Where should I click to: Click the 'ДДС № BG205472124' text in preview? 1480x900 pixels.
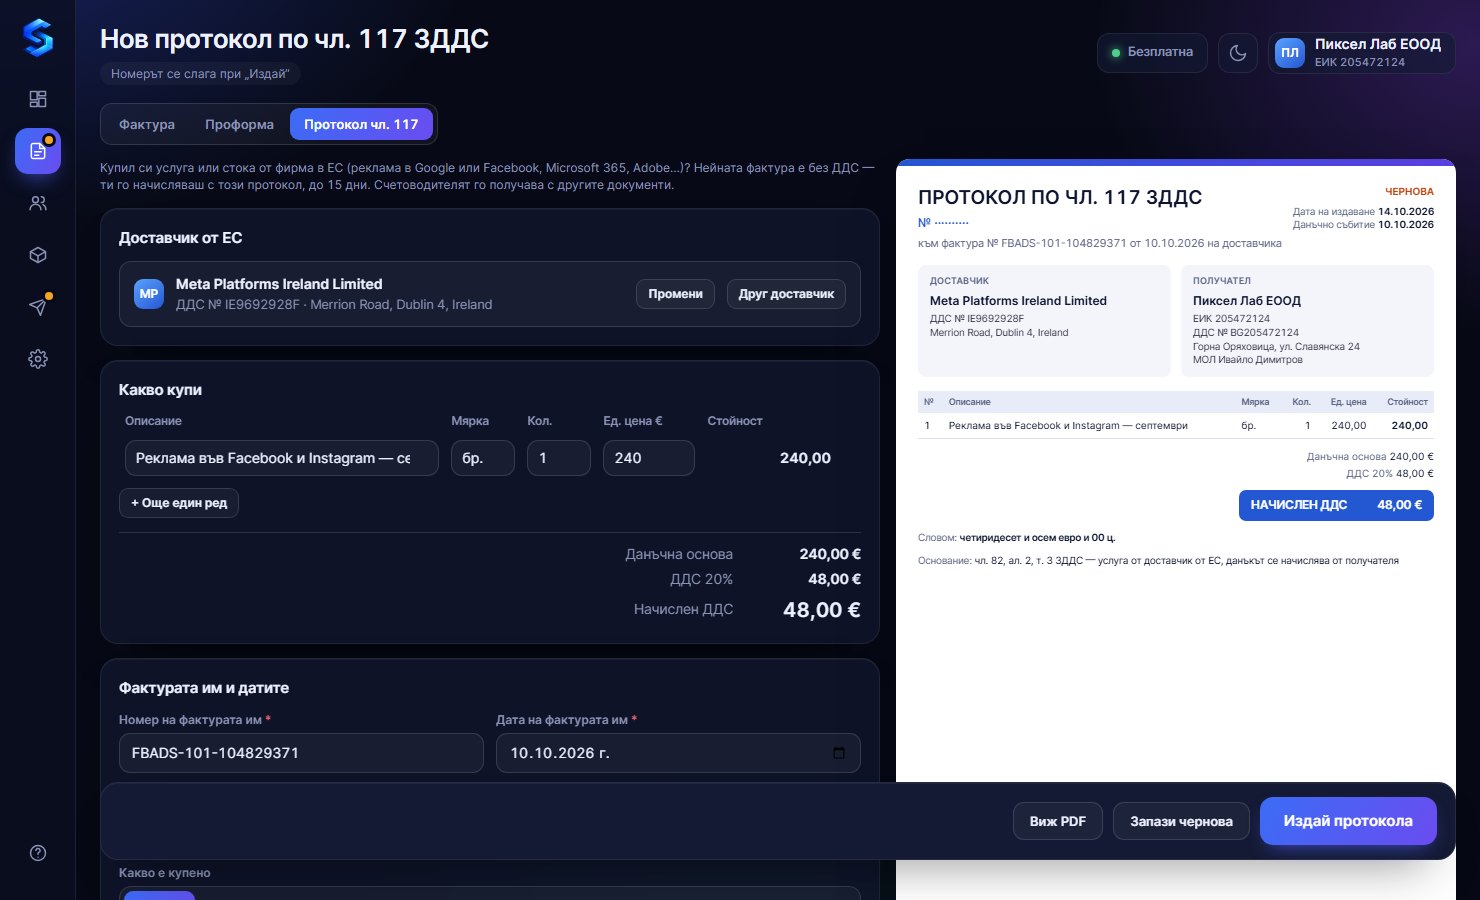pyautogui.click(x=1246, y=333)
